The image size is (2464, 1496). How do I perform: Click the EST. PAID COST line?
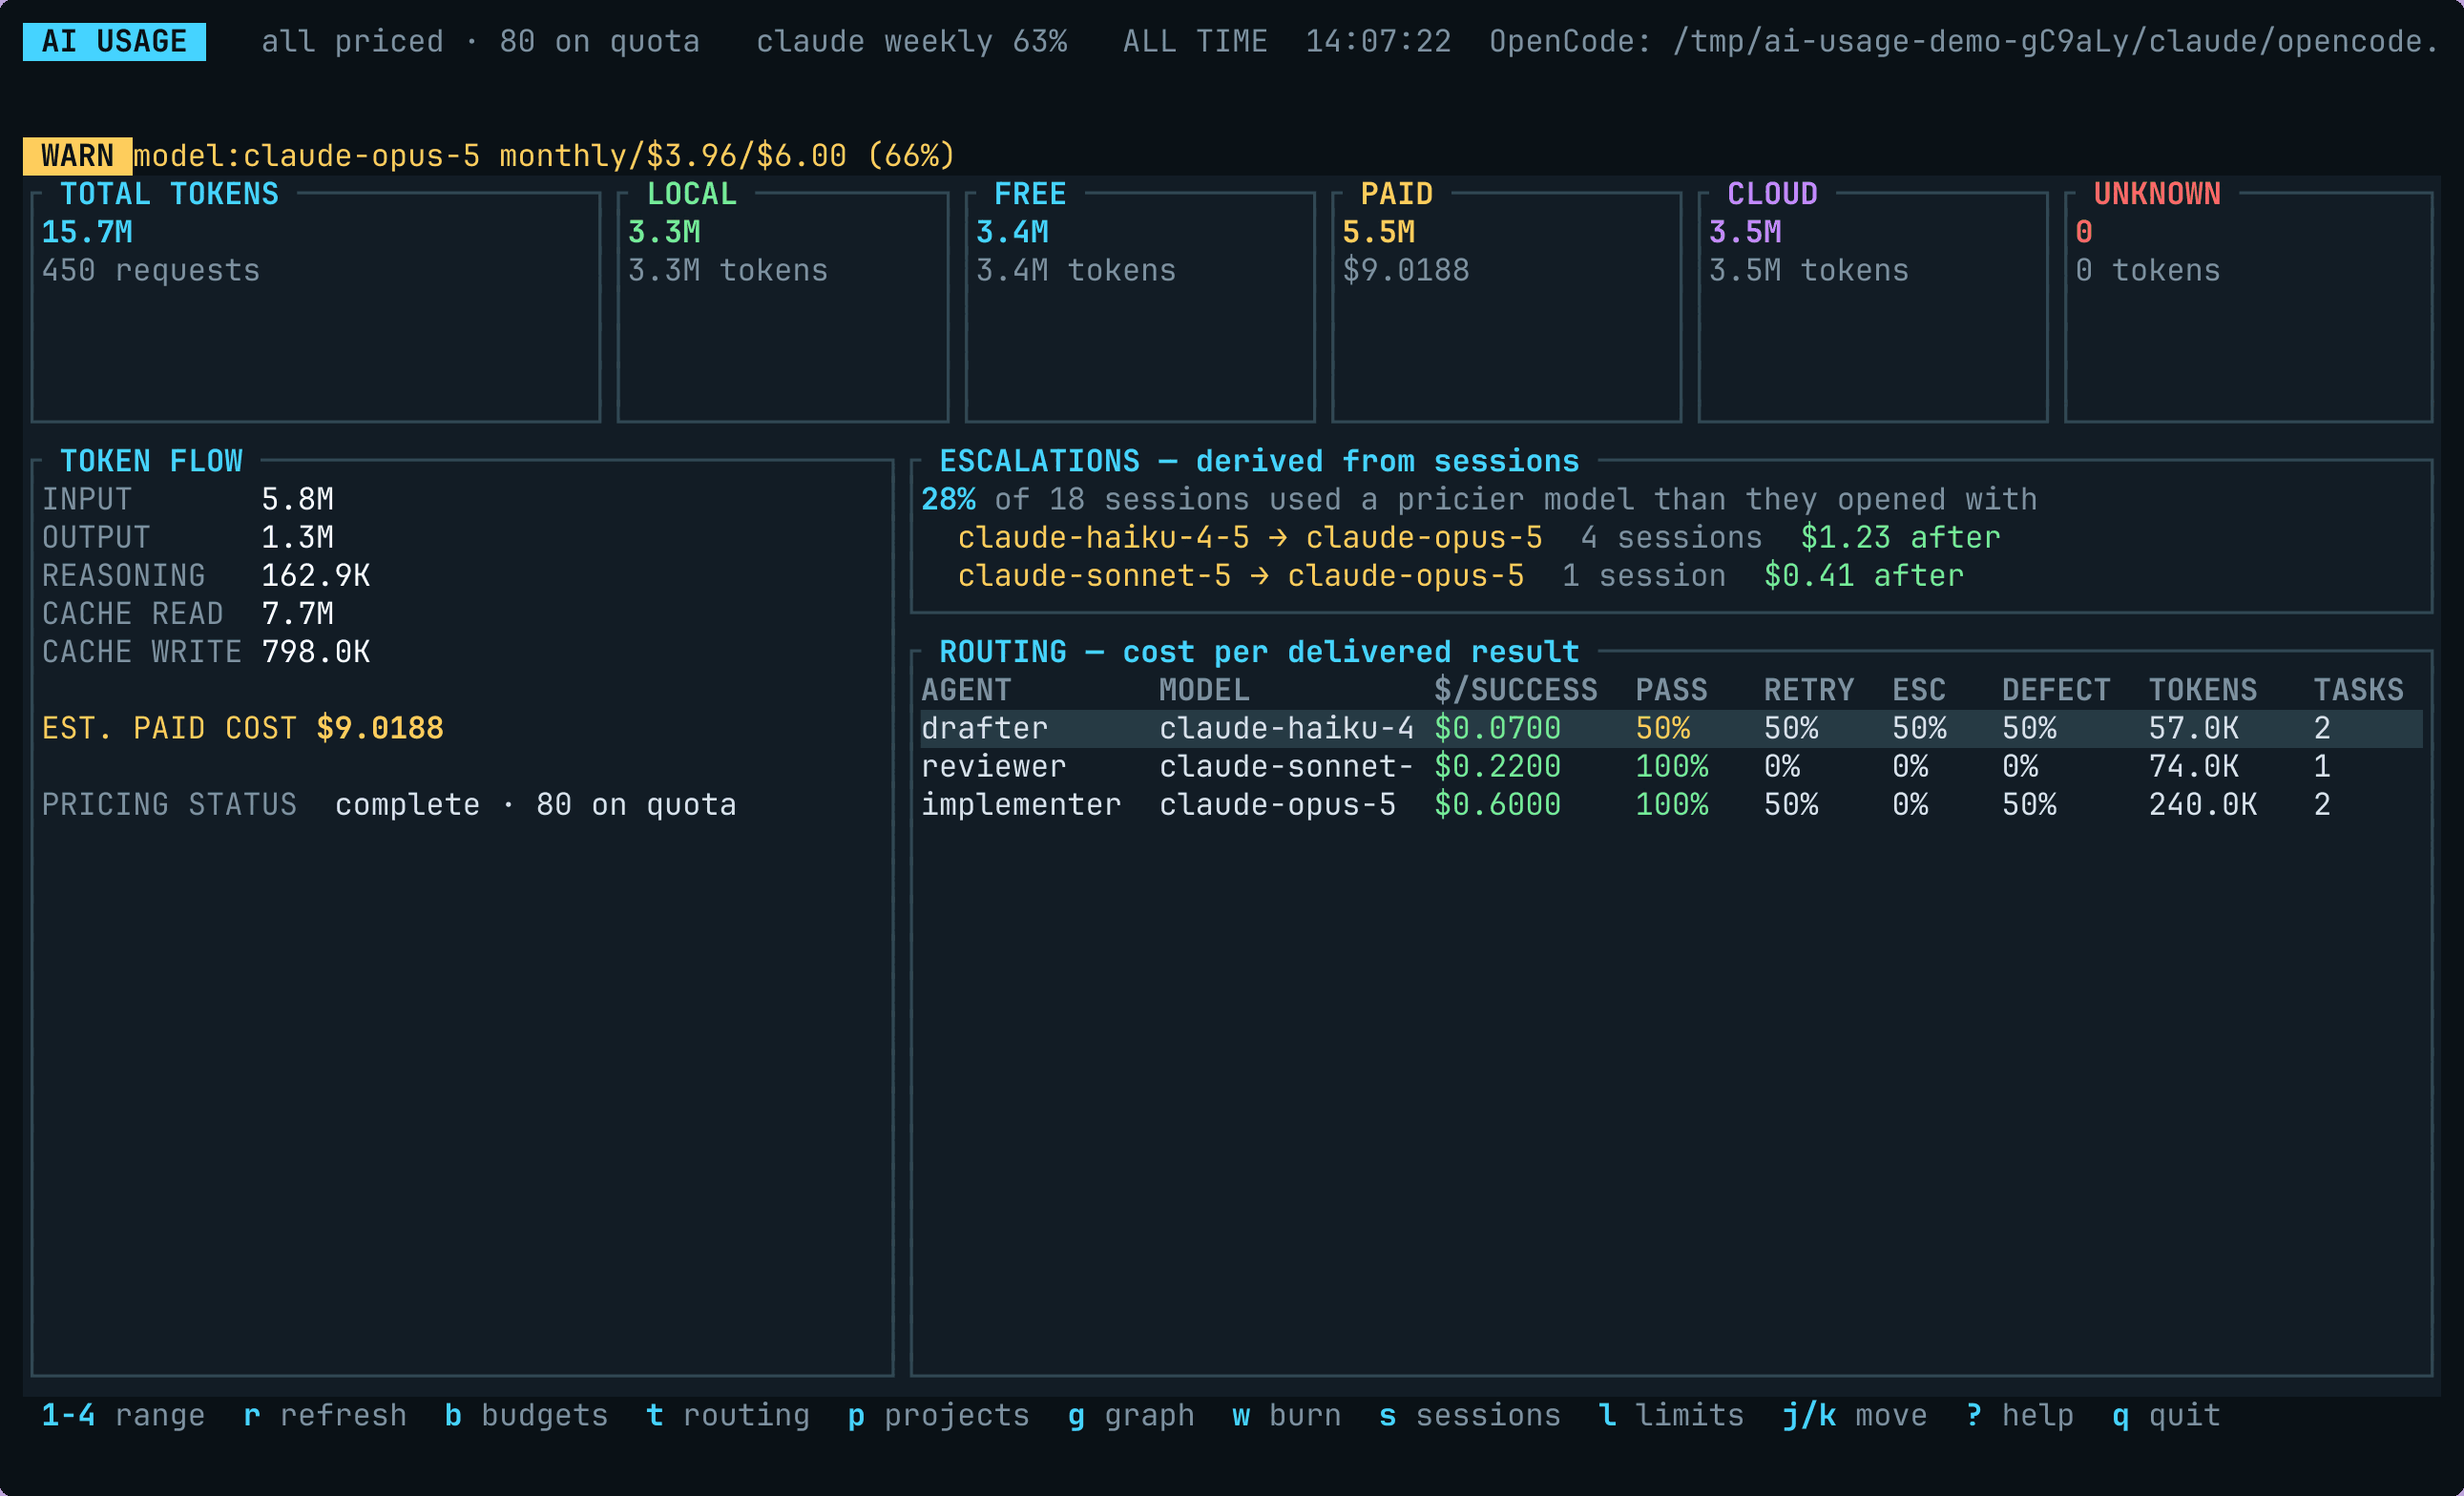pyautogui.click(x=242, y=728)
